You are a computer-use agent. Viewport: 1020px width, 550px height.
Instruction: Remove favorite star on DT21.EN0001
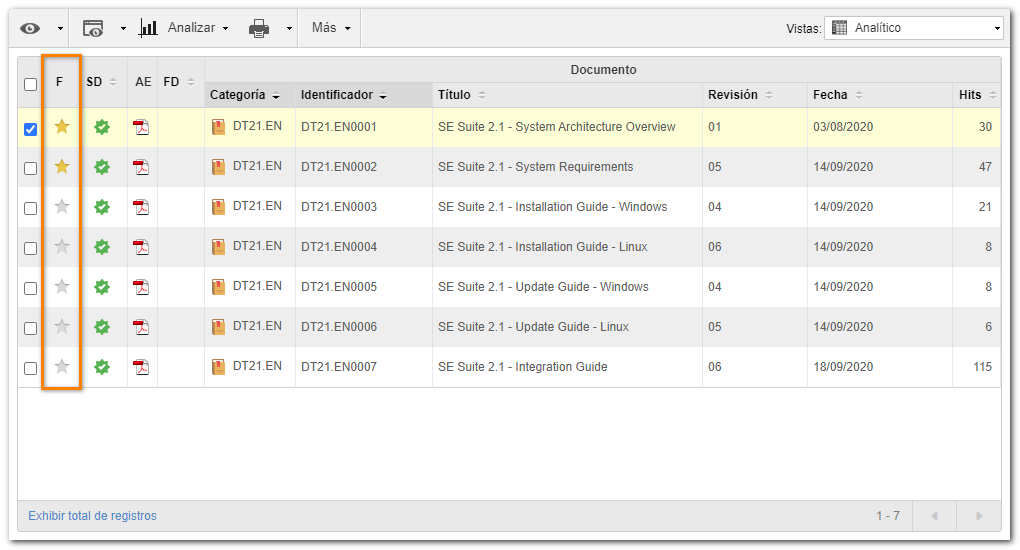point(62,127)
